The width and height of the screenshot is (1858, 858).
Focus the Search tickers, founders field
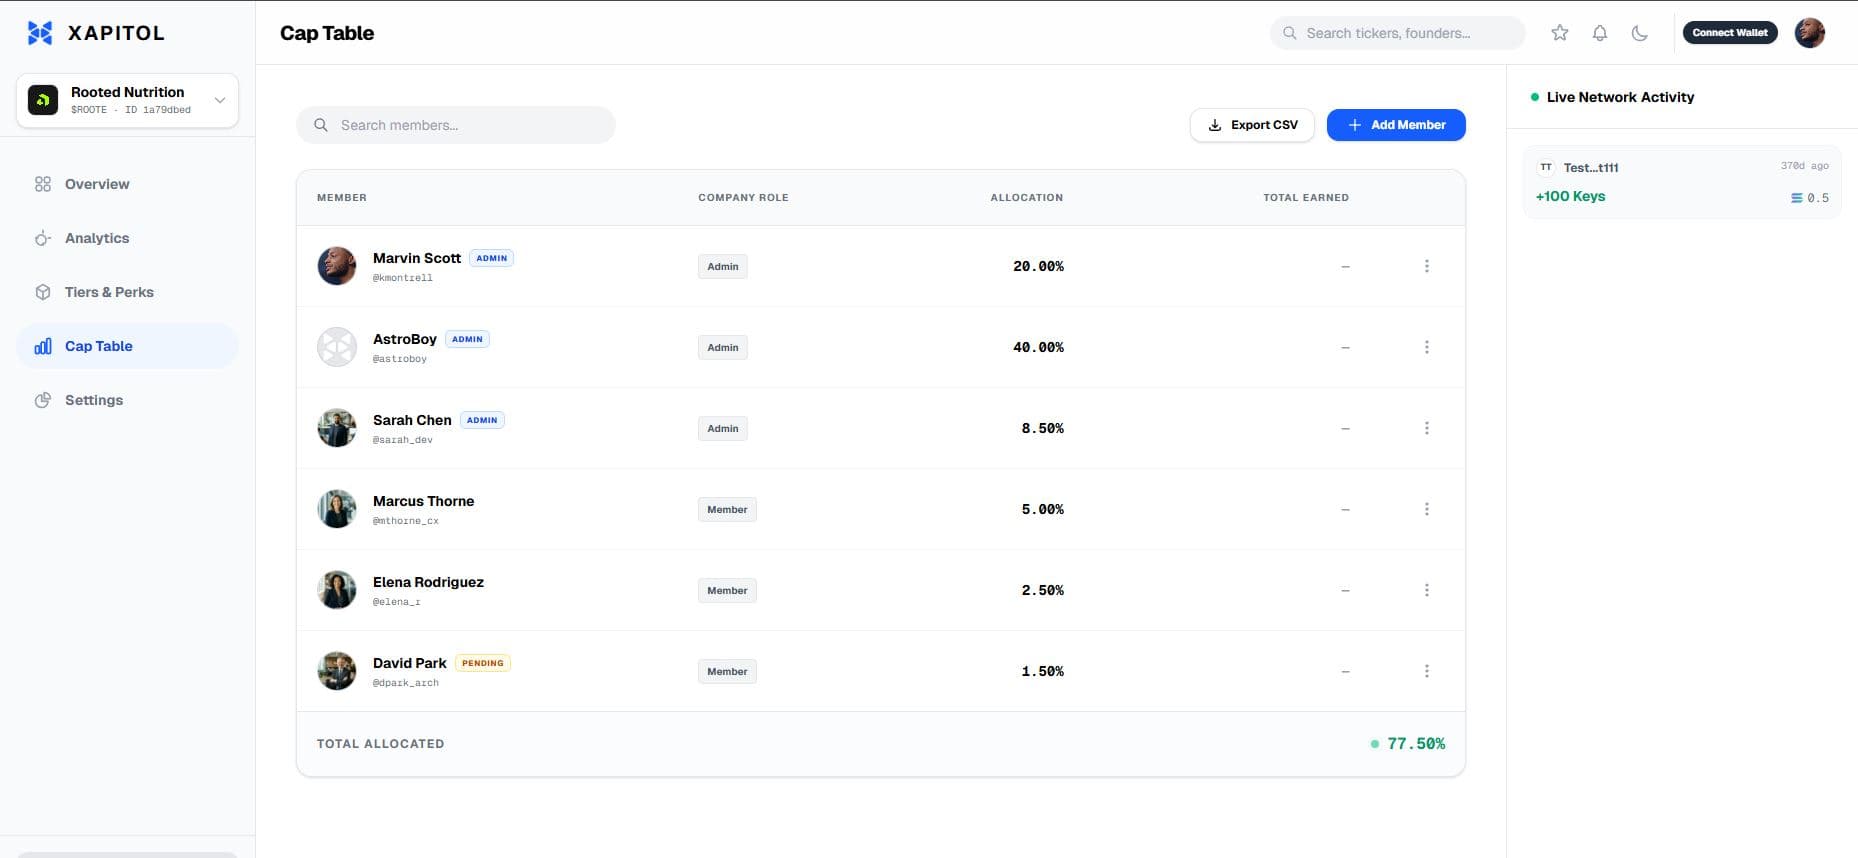pos(1398,33)
